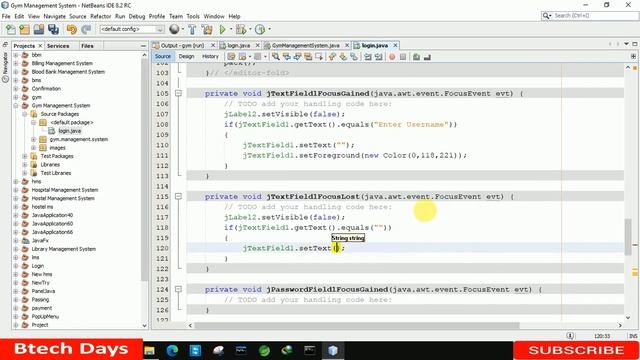Select login.java in the project tree
The width and height of the screenshot is (640, 360).
(69, 131)
